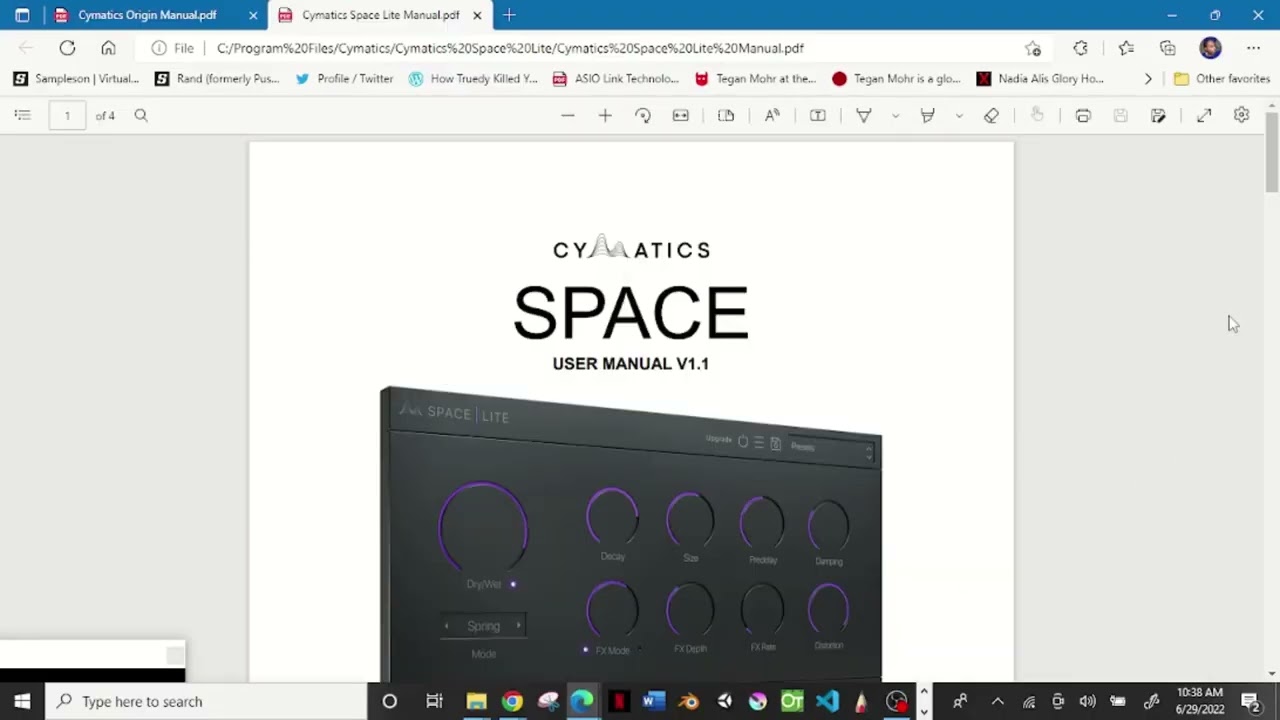Close the Cymatics Space Lite Manual tab

[x=477, y=15]
